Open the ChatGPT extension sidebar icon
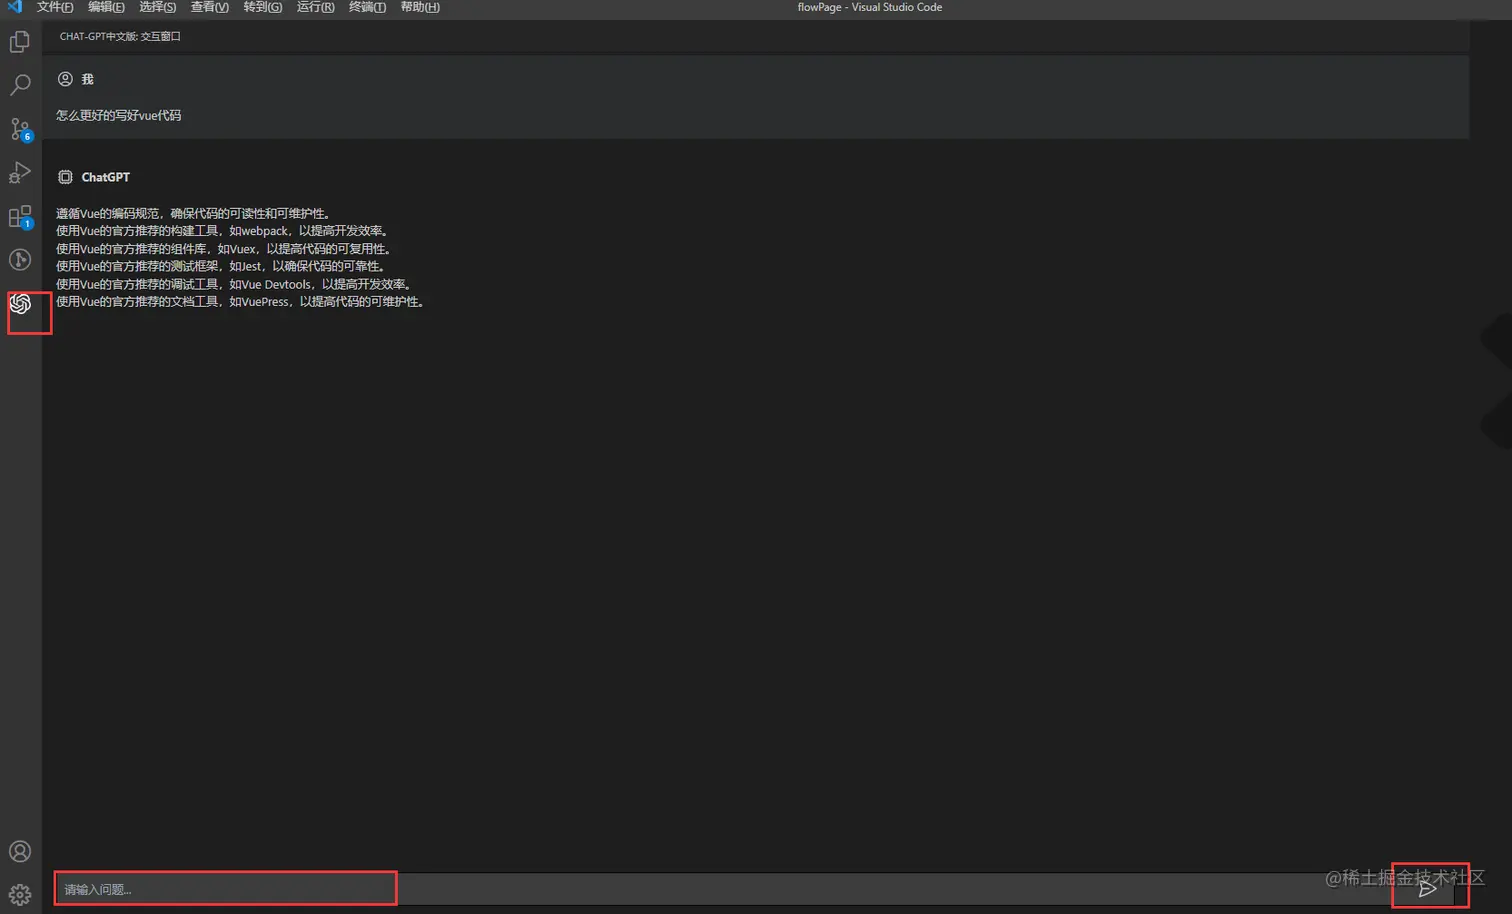The image size is (1512, 914). 20,304
